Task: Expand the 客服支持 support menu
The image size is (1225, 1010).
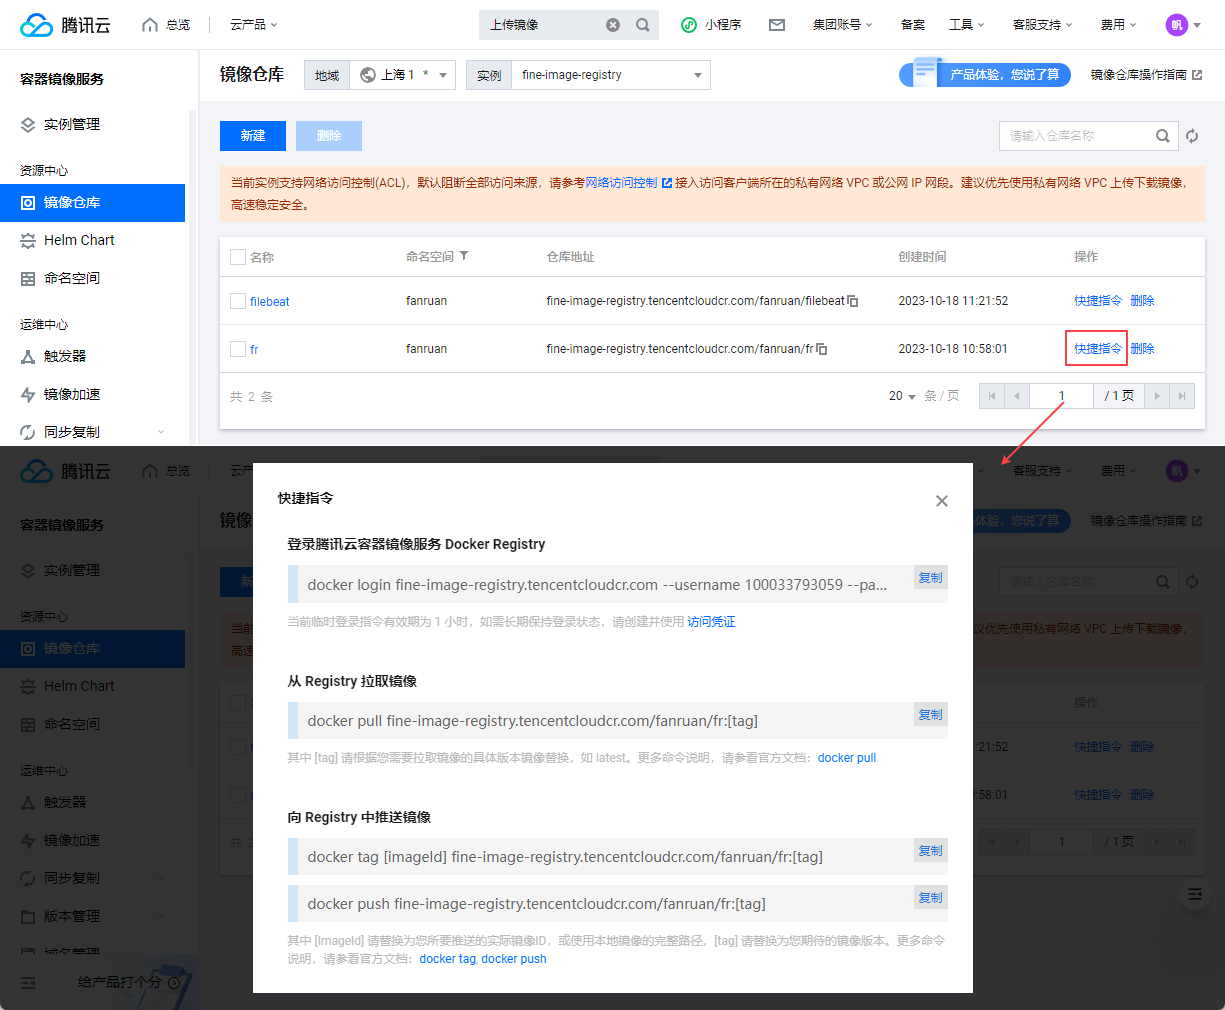Action: pyautogui.click(x=1042, y=25)
